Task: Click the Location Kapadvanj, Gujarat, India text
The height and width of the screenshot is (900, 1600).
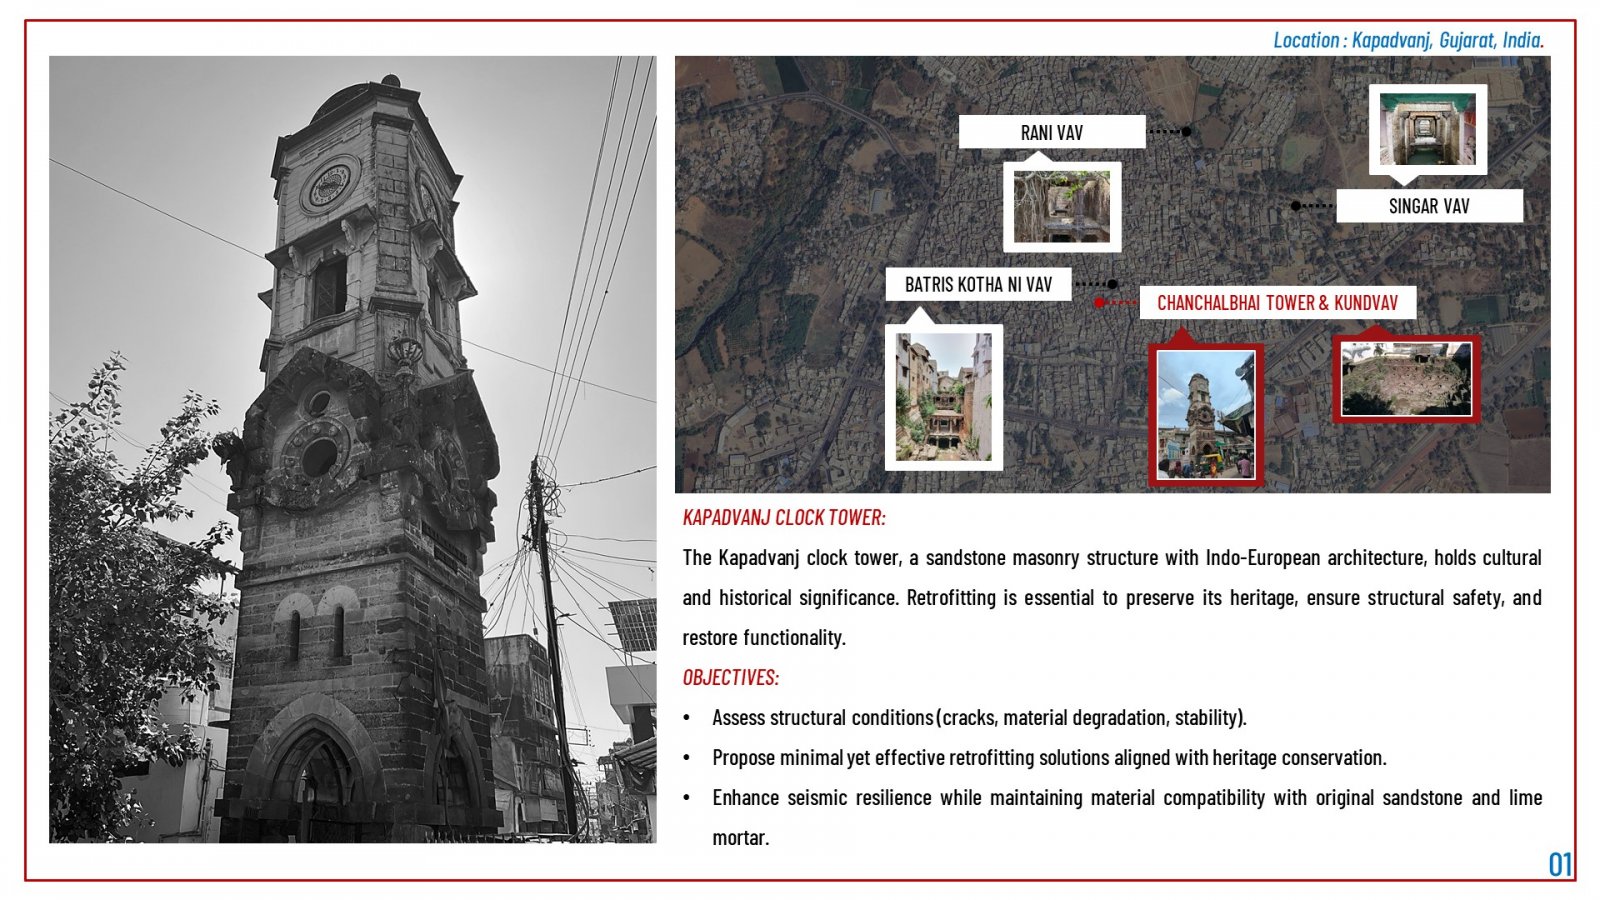Action: tap(1408, 40)
